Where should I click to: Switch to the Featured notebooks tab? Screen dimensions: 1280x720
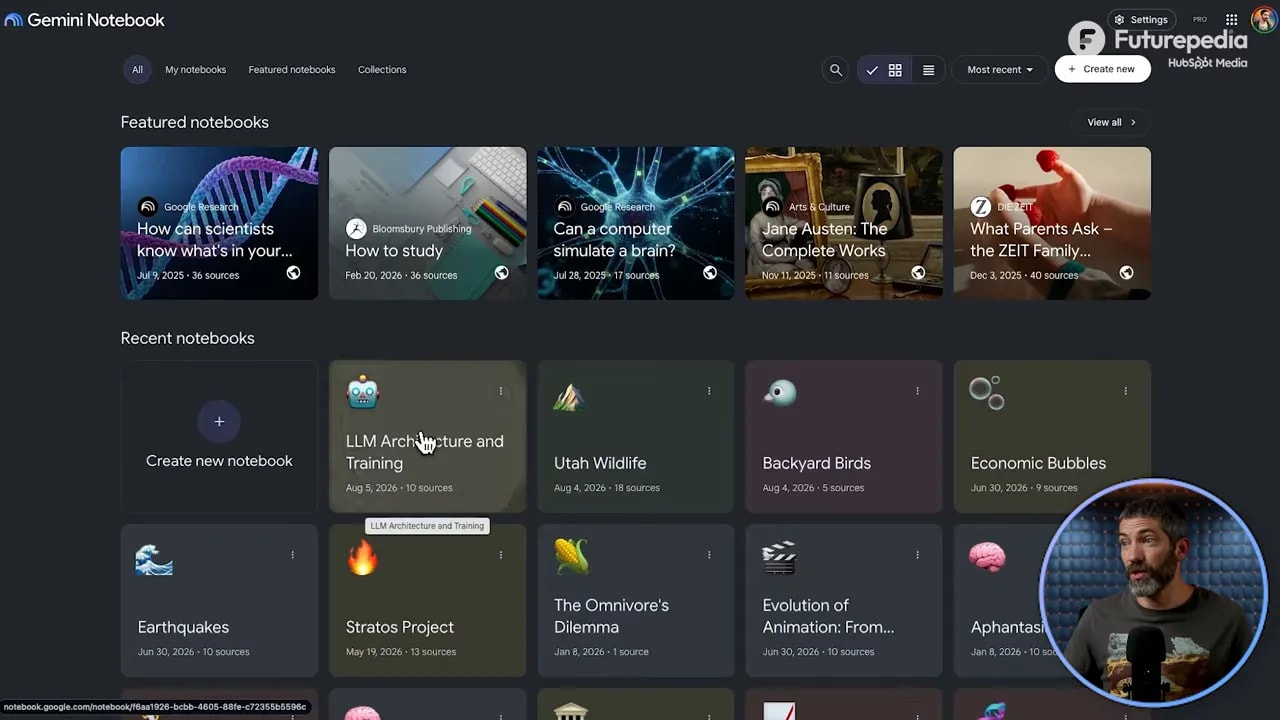click(292, 70)
